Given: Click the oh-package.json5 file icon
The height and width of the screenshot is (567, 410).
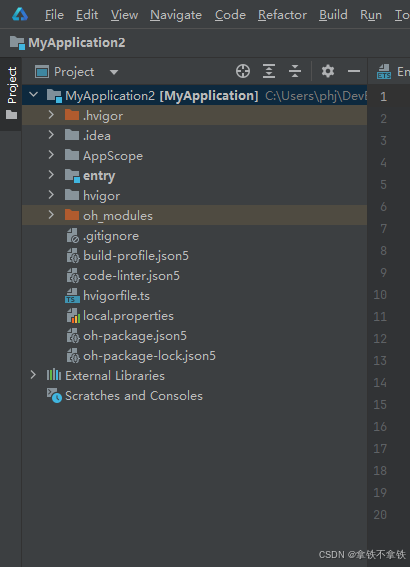Looking at the screenshot, I should point(72,336).
